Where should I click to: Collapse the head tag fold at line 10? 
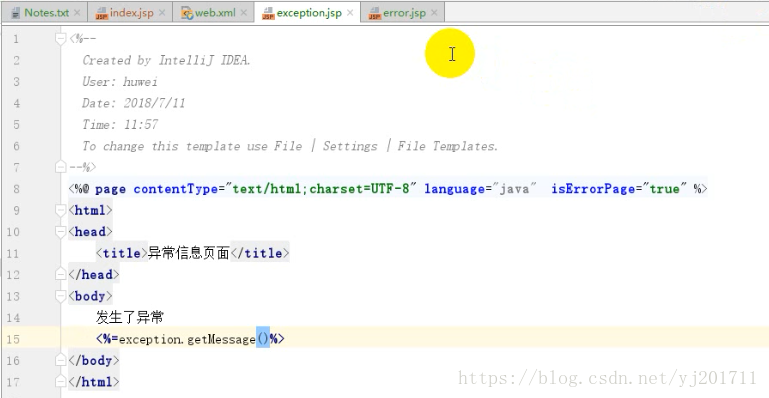click(61, 232)
